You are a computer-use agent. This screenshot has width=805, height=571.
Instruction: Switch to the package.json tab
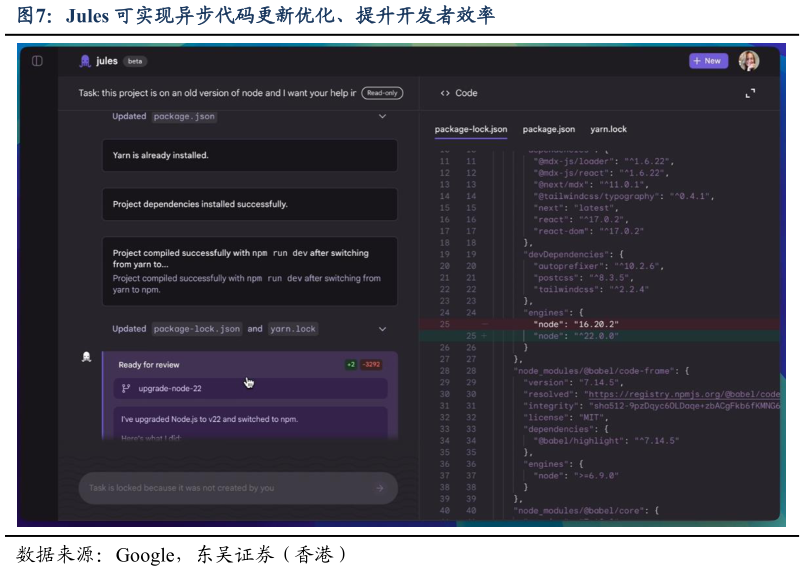point(549,129)
